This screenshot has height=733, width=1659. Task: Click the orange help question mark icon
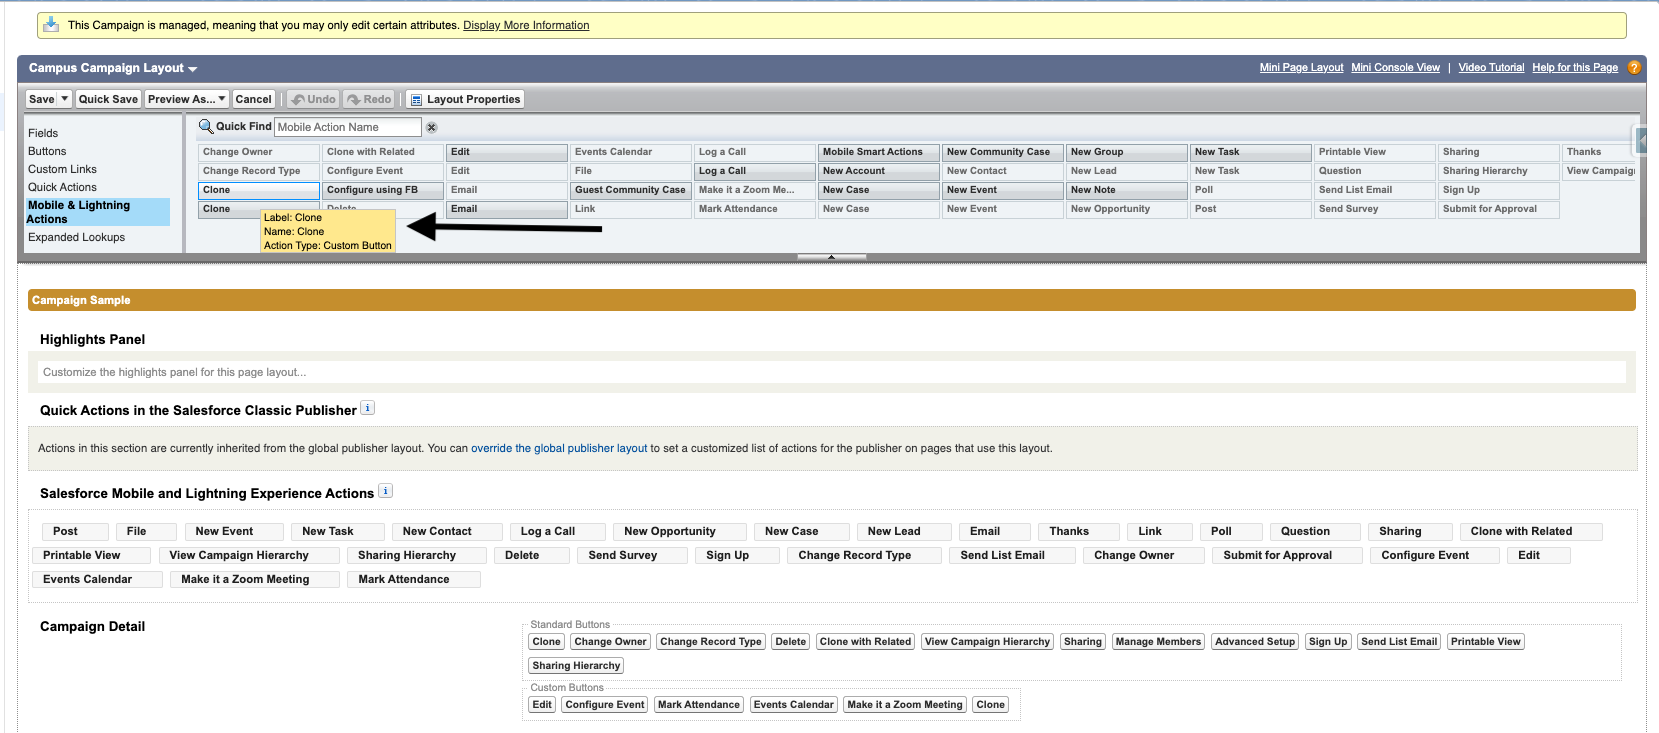[1634, 68]
